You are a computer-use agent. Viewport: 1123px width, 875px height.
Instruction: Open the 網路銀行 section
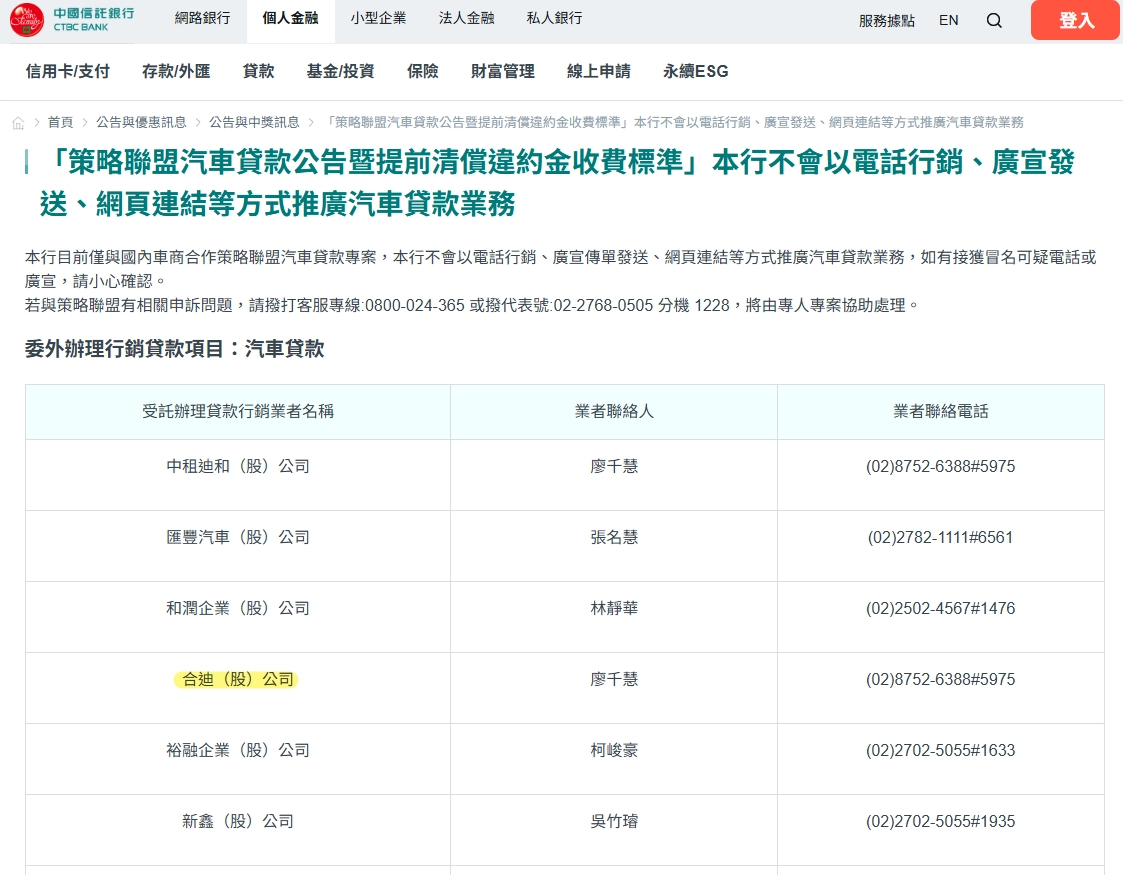pyautogui.click(x=203, y=18)
